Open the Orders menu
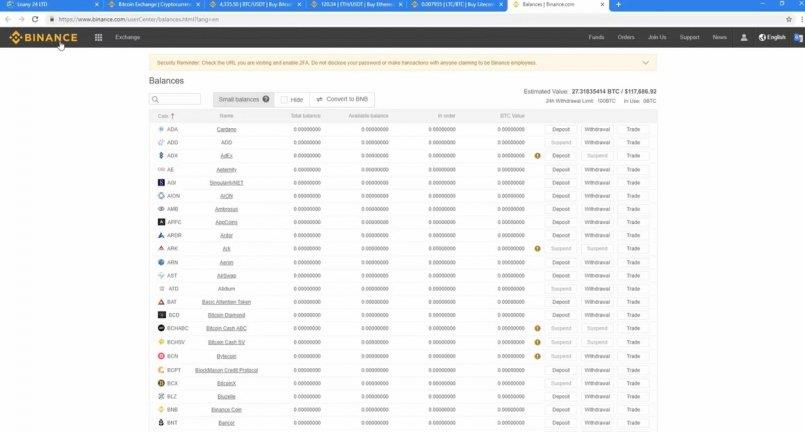This screenshot has width=805, height=432. pyautogui.click(x=626, y=37)
